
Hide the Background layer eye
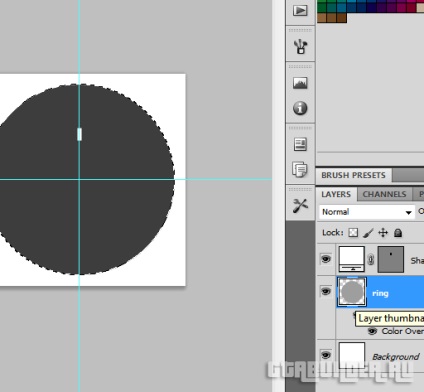click(x=326, y=355)
